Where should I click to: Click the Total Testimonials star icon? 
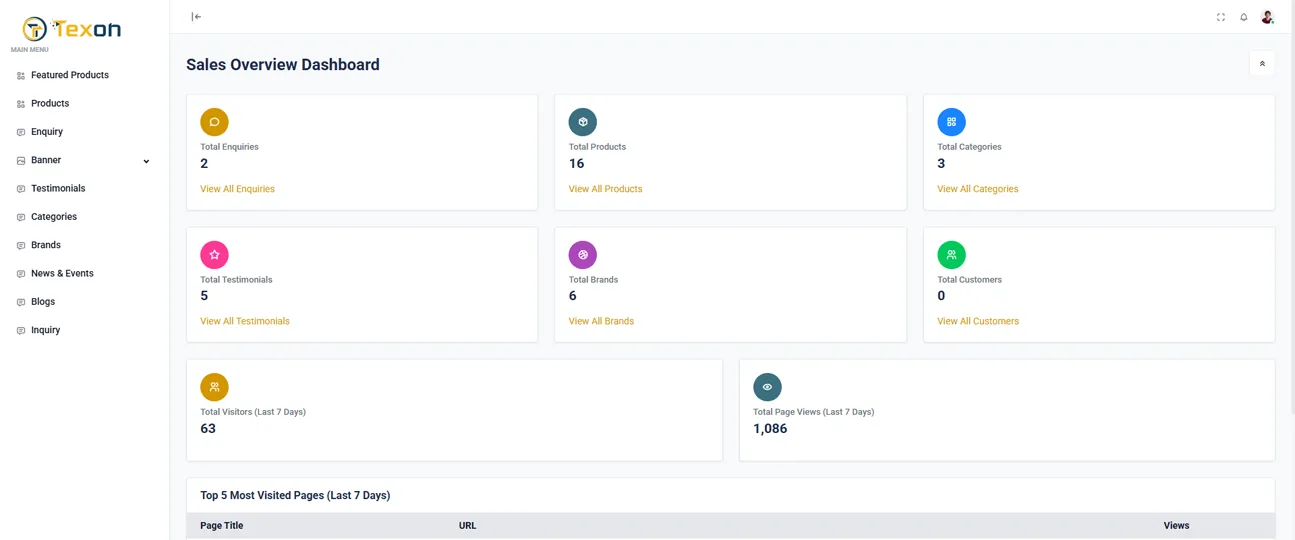(214, 255)
